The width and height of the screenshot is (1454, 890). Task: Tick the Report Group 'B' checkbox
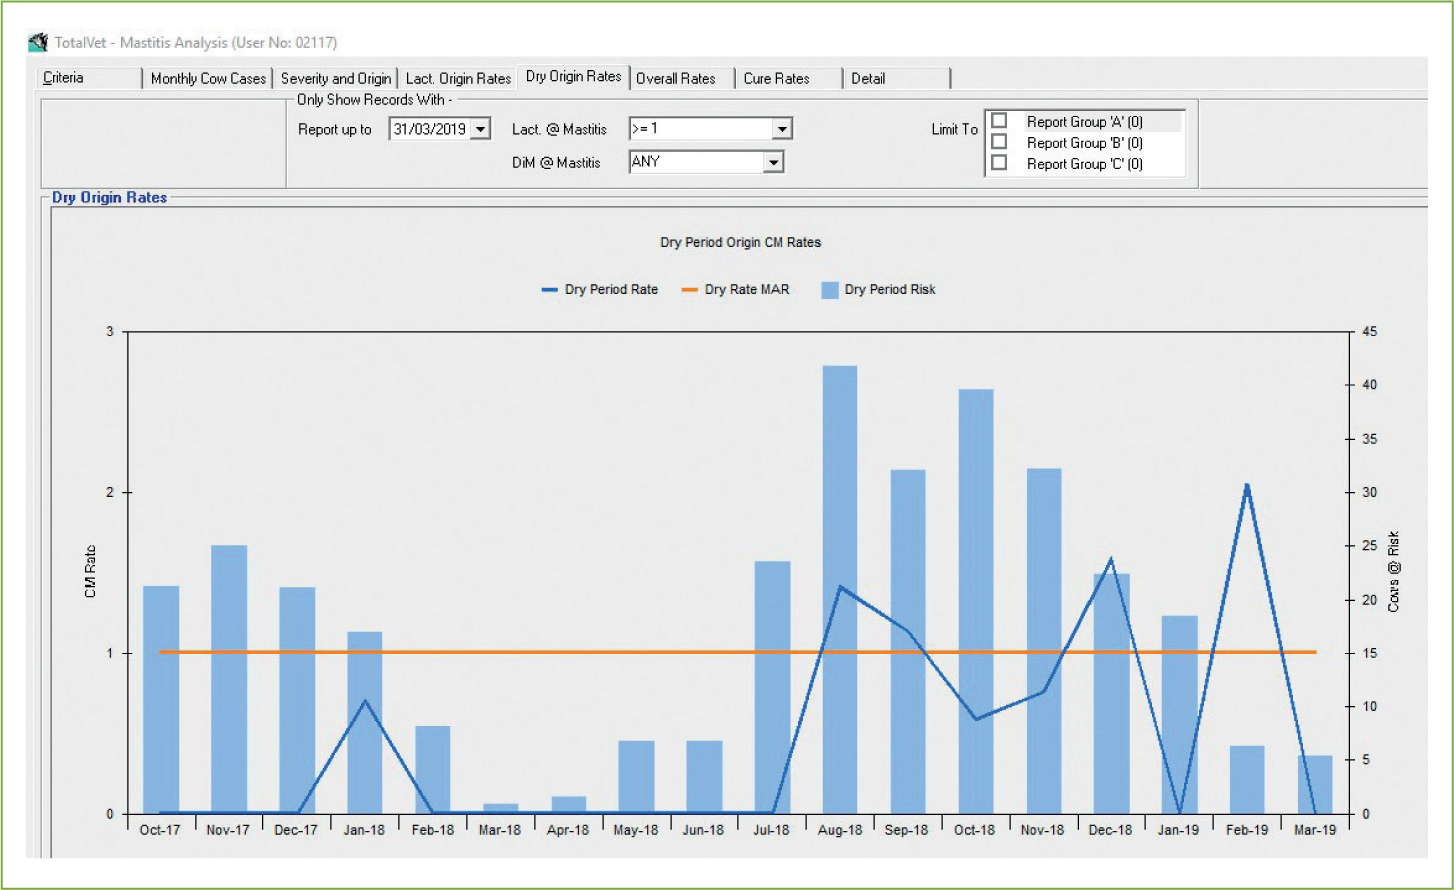tap(999, 142)
